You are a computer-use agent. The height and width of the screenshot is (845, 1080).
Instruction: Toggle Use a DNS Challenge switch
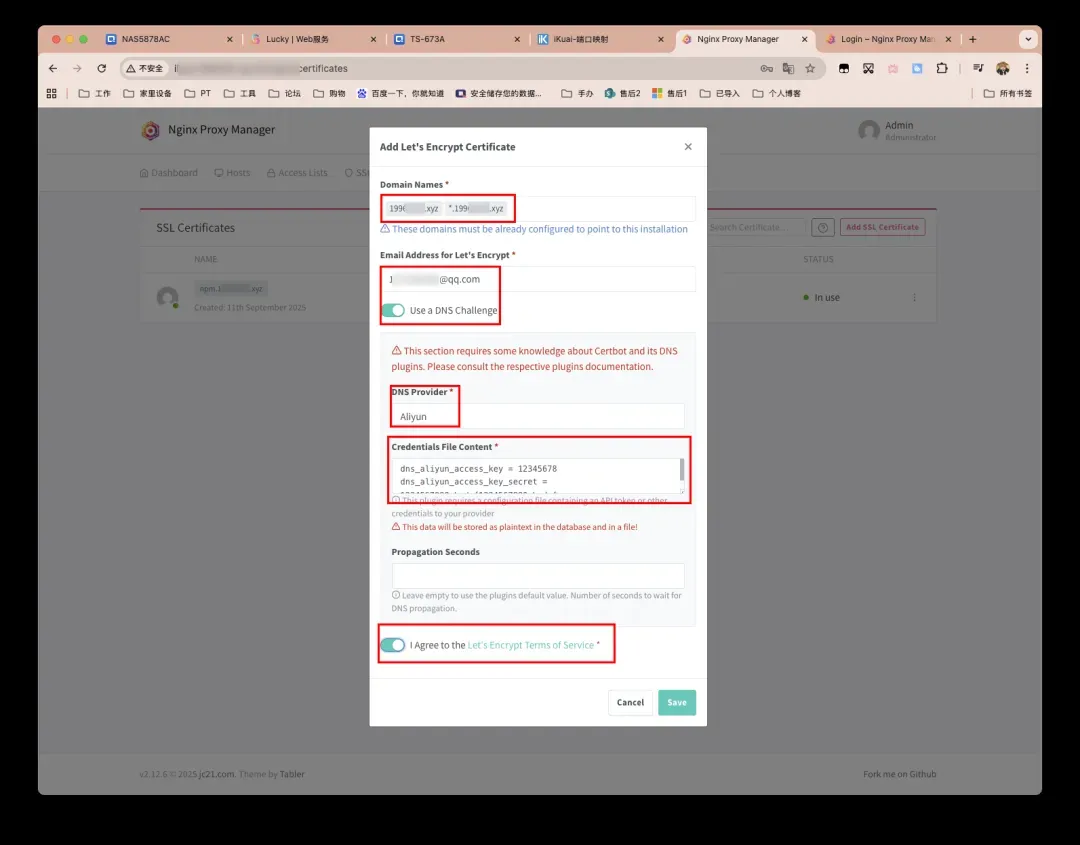(x=393, y=311)
